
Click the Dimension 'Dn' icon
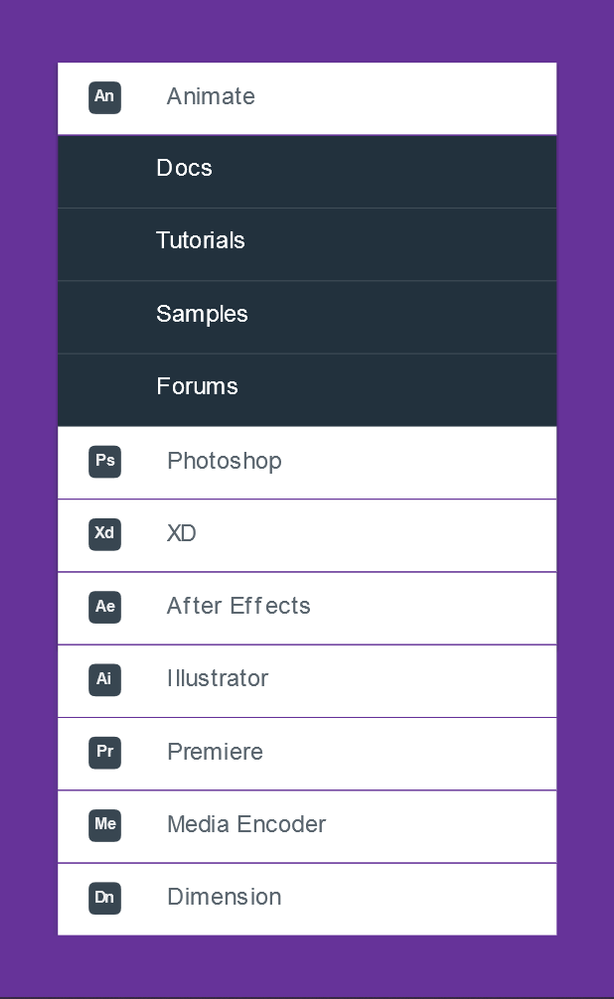coord(105,897)
